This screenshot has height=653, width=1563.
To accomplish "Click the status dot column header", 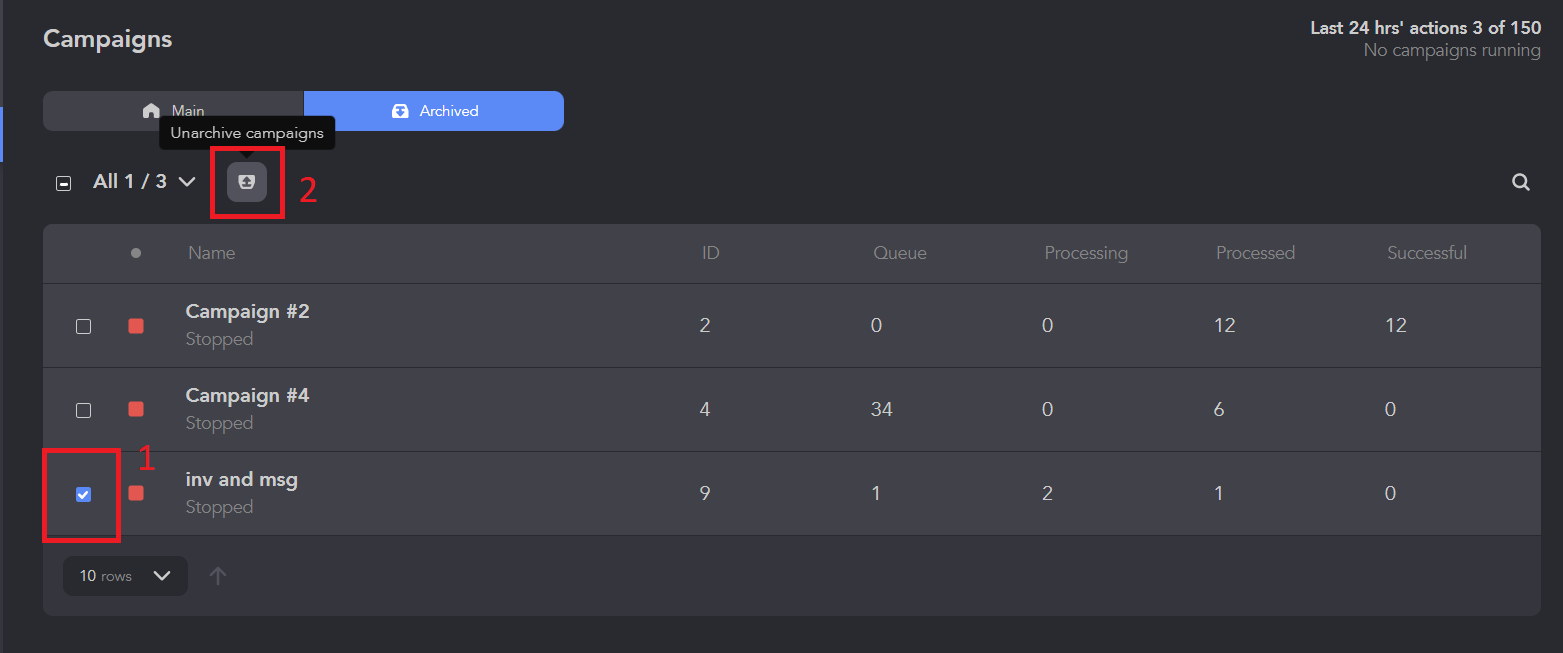I will click(x=136, y=253).
